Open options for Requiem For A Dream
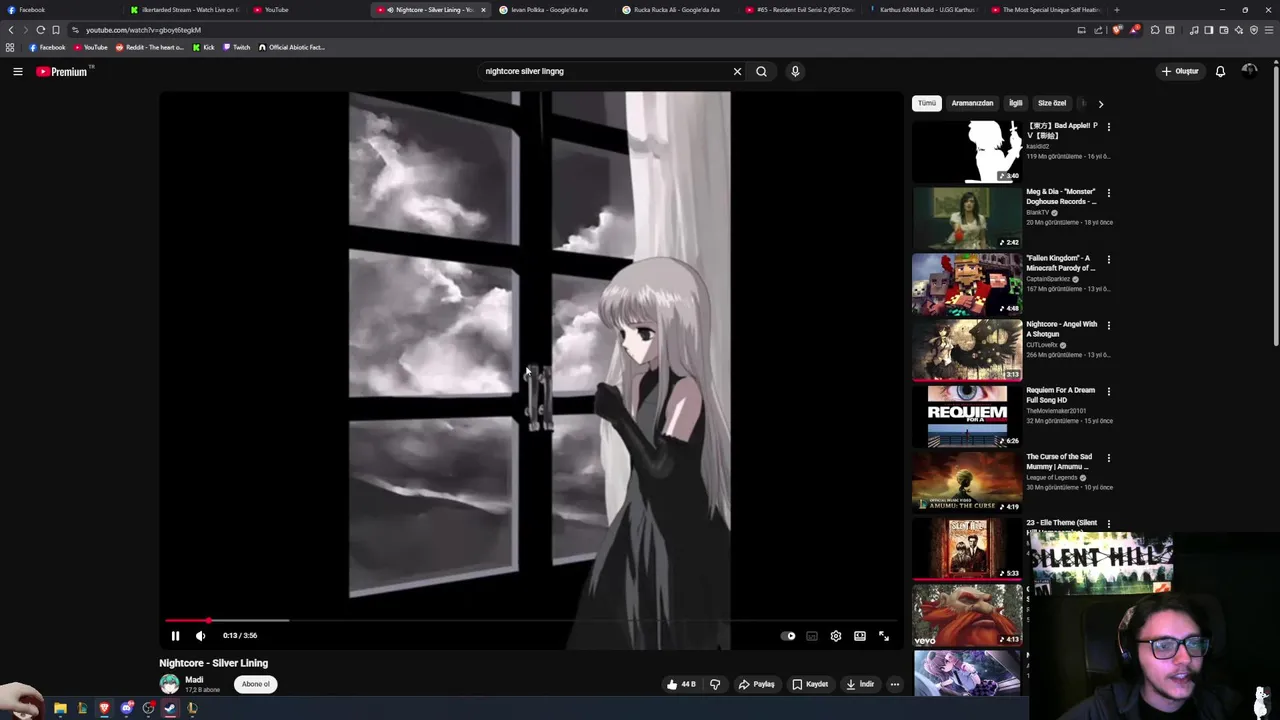The width and height of the screenshot is (1280, 720). (1108, 391)
